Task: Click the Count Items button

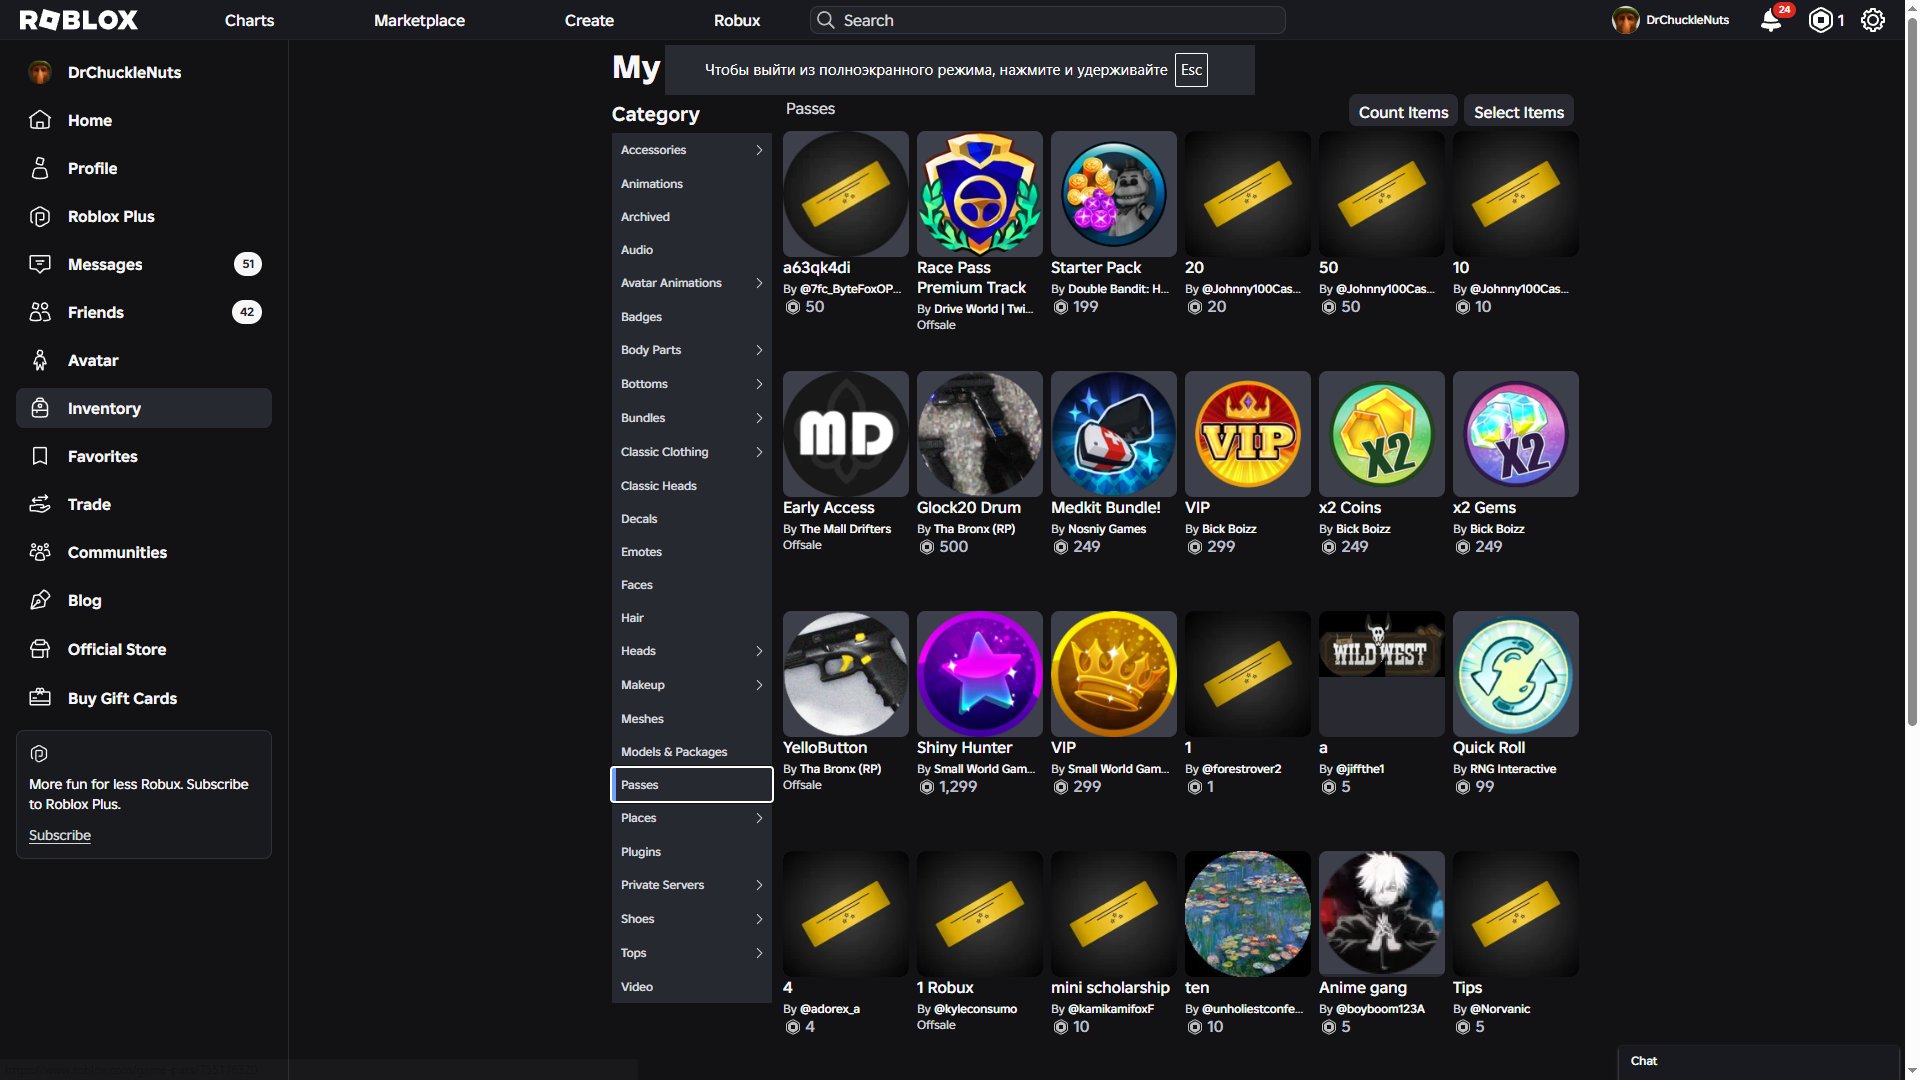Action: tap(1403, 112)
